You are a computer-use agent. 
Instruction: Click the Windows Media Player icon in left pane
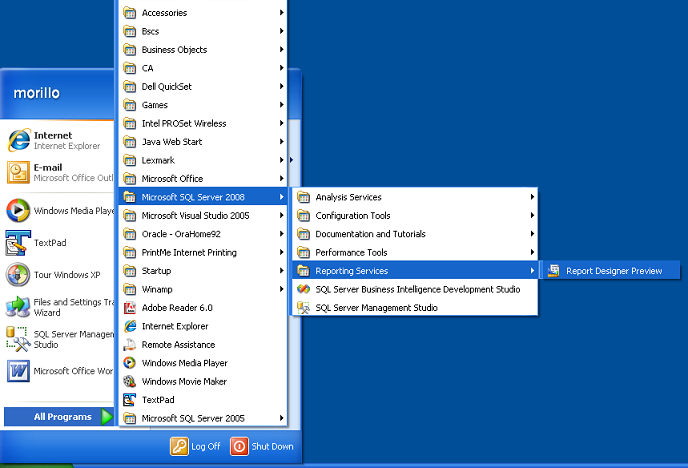pyautogui.click(x=18, y=210)
